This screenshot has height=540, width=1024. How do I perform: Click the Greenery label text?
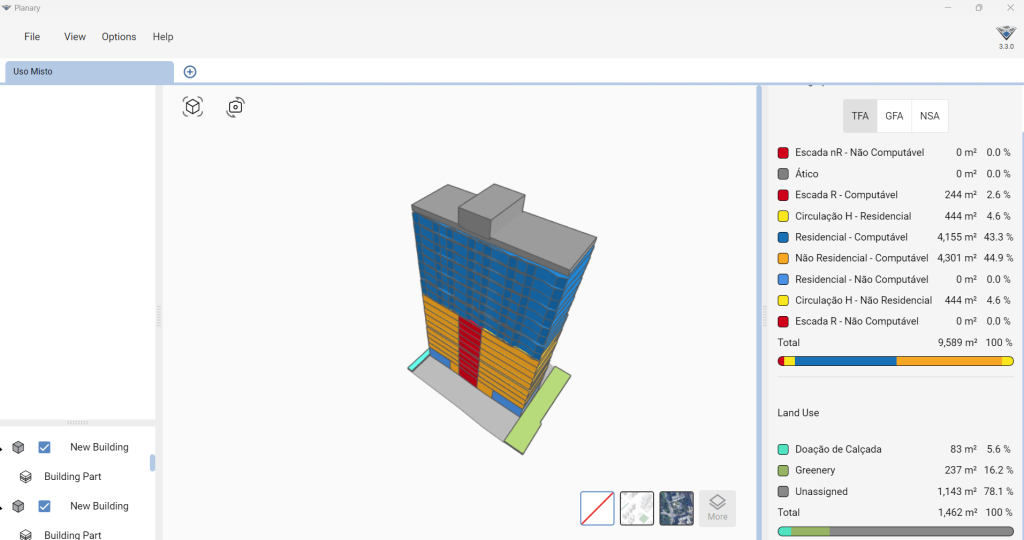click(815, 470)
